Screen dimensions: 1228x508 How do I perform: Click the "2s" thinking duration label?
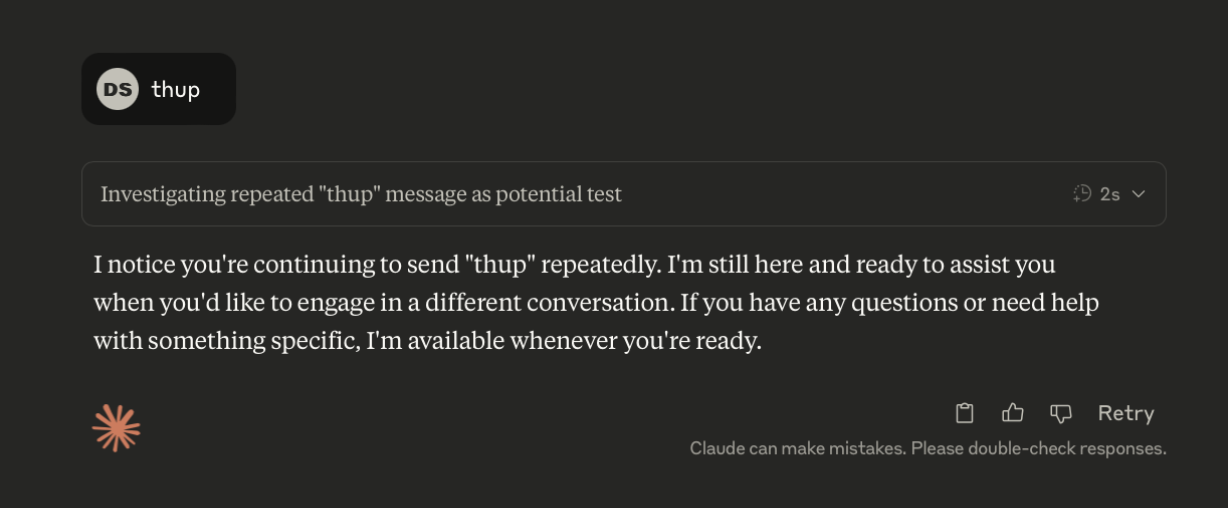click(x=1109, y=194)
